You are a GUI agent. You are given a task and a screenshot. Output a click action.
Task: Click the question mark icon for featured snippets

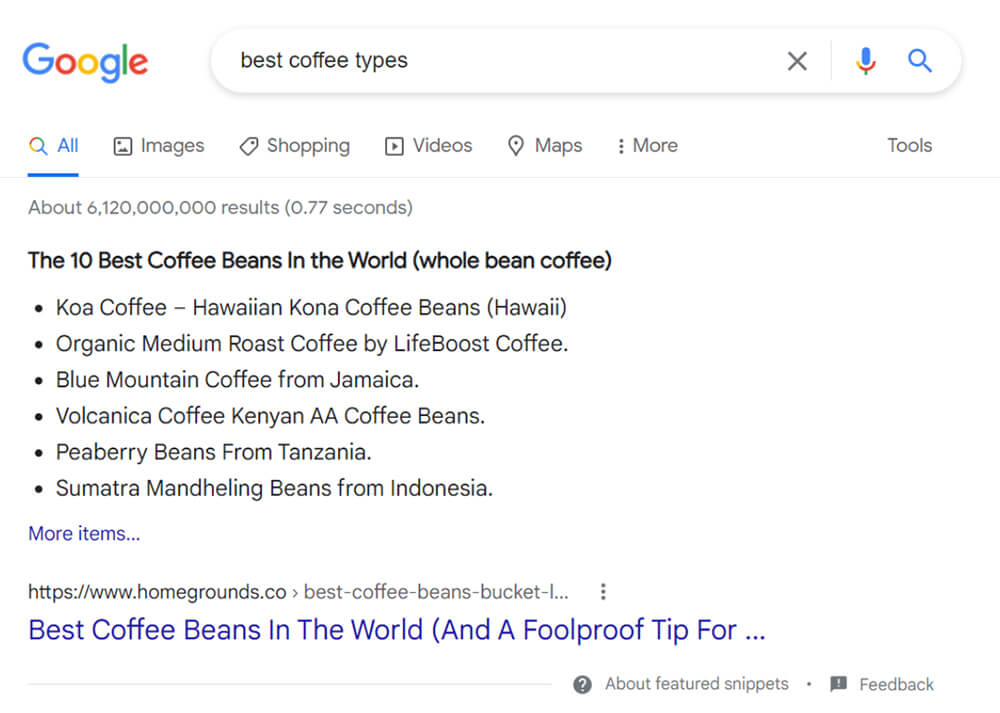pyautogui.click(x=582, y=684)
